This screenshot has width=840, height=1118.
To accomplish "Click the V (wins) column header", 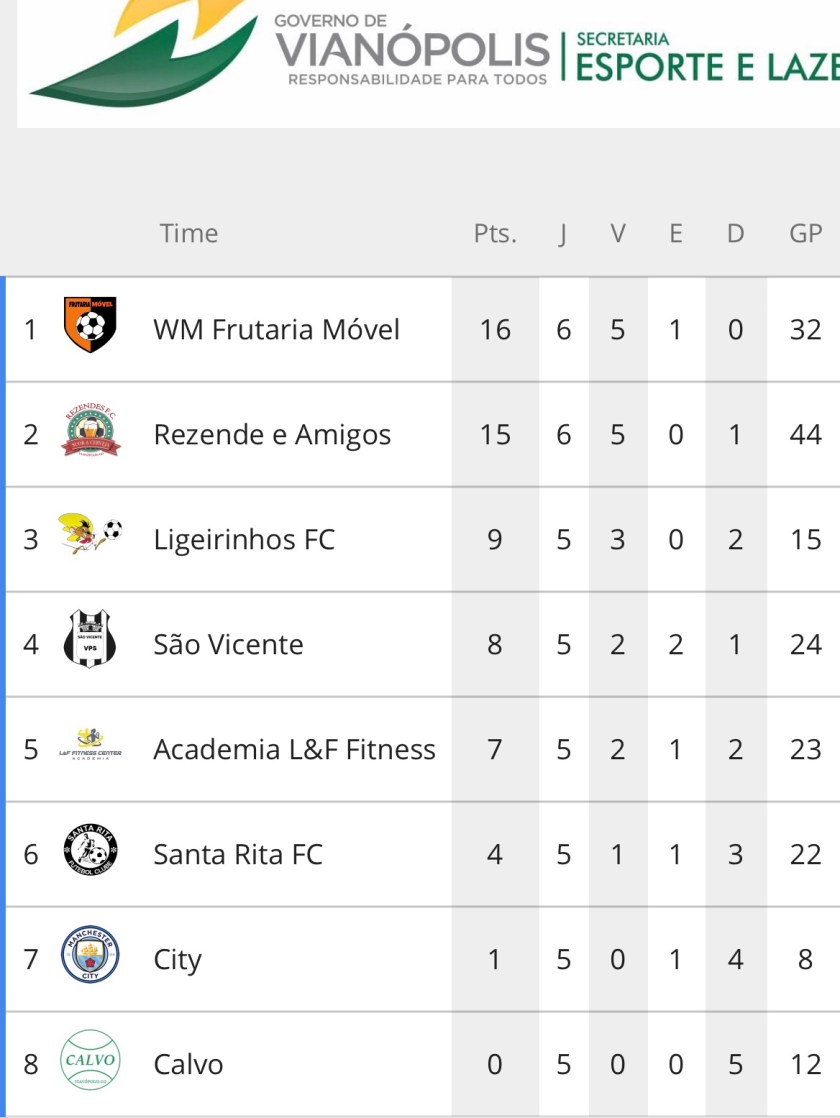I will coord(618,234).
